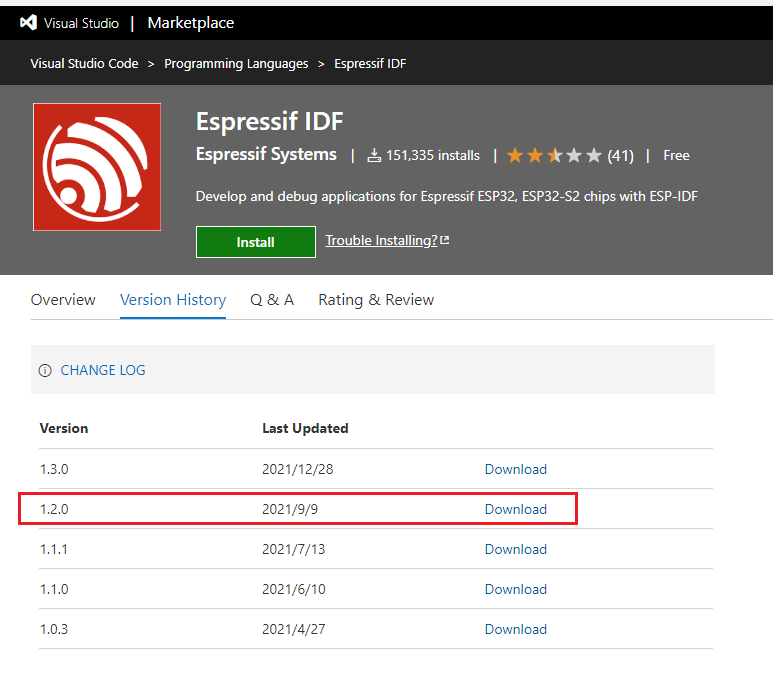Click the green Install button

pos(256,242)
